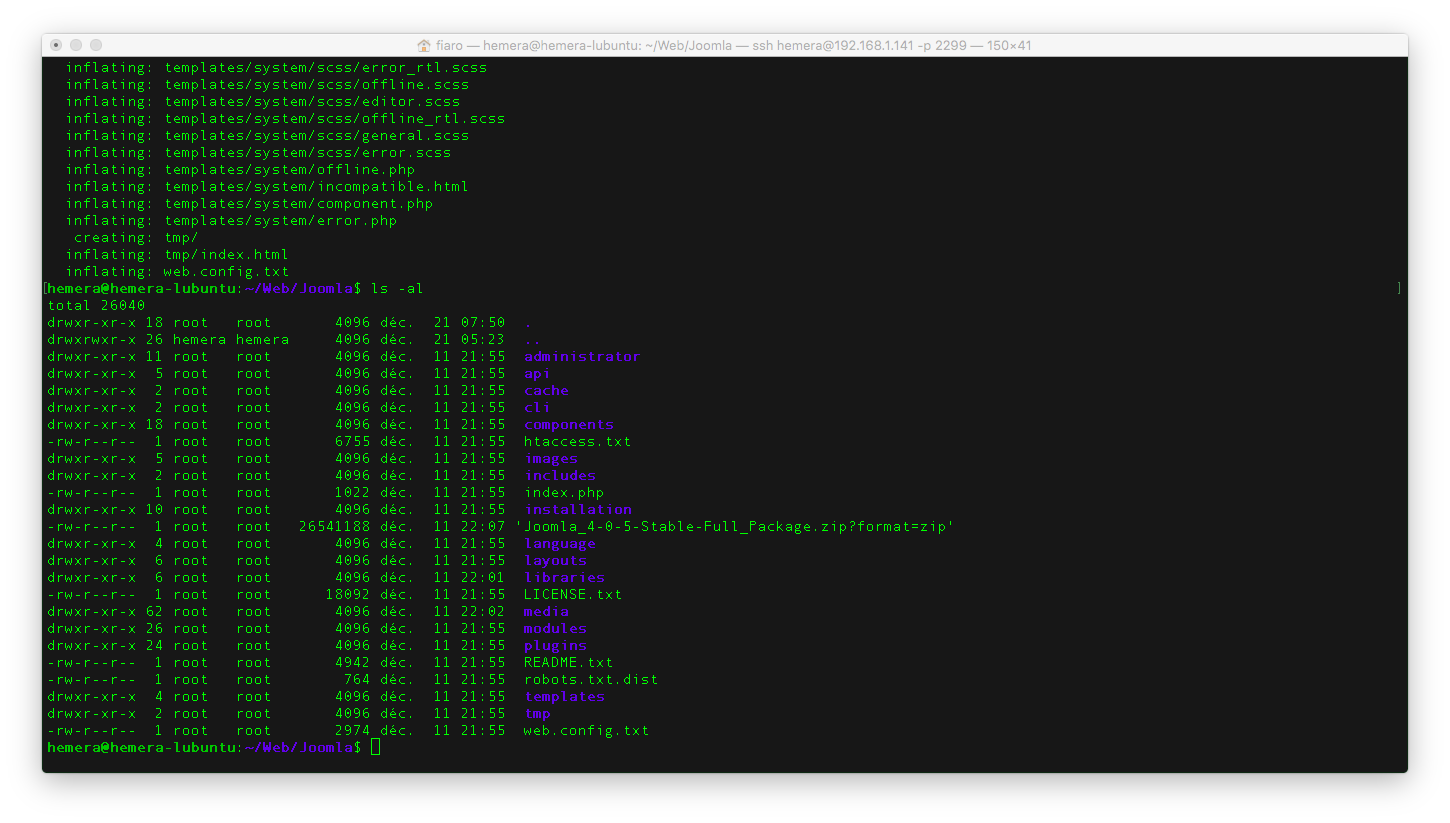Click the robots.txt.dist filename
Viewport: 1450px width, 823px height.
(x=591, y=680)
